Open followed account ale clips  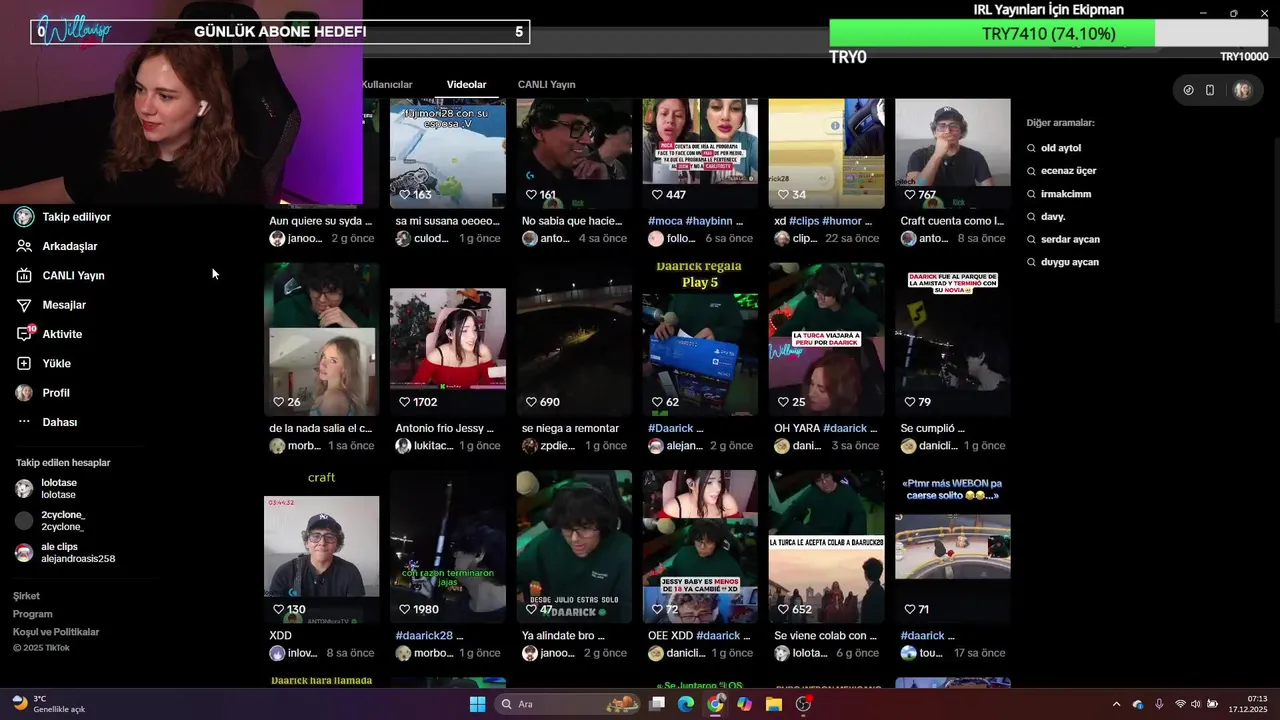pyautogui.click(x=66, y=553)
